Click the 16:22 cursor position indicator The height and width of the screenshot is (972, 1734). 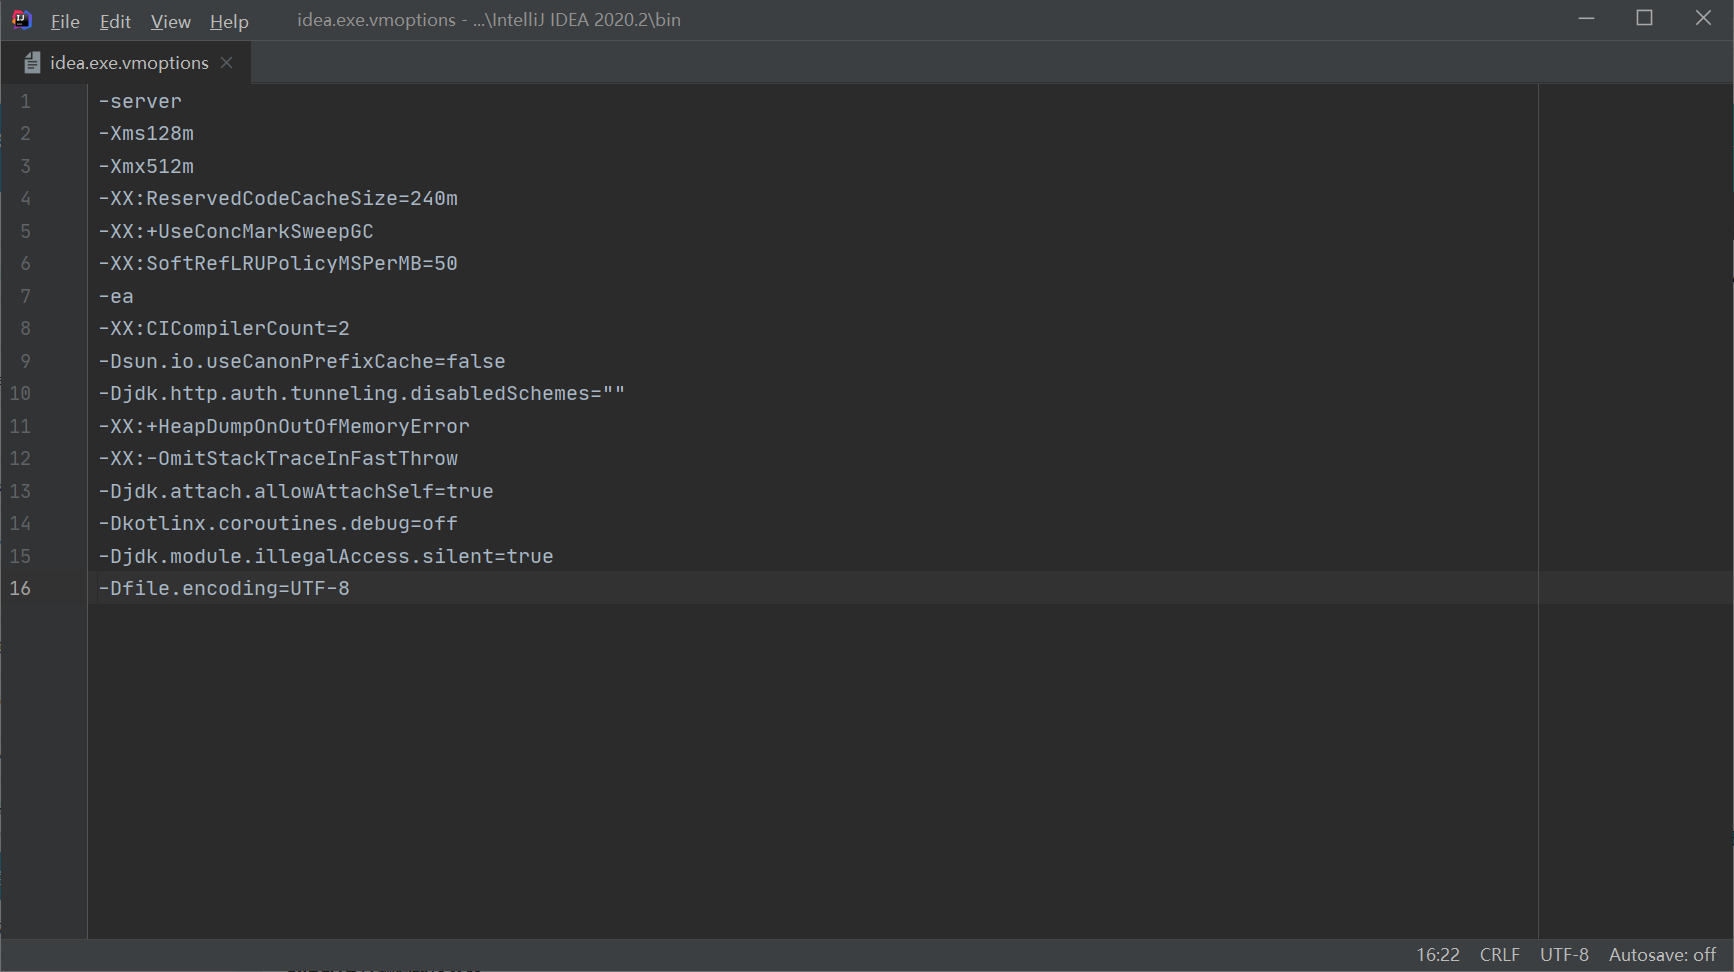click(x=1436, y=954)
